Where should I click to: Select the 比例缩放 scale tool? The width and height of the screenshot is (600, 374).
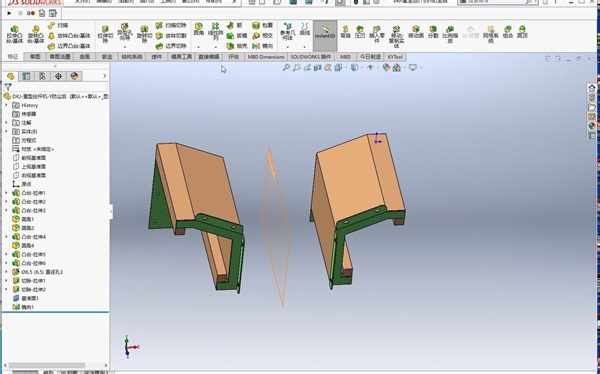point(450,34)
